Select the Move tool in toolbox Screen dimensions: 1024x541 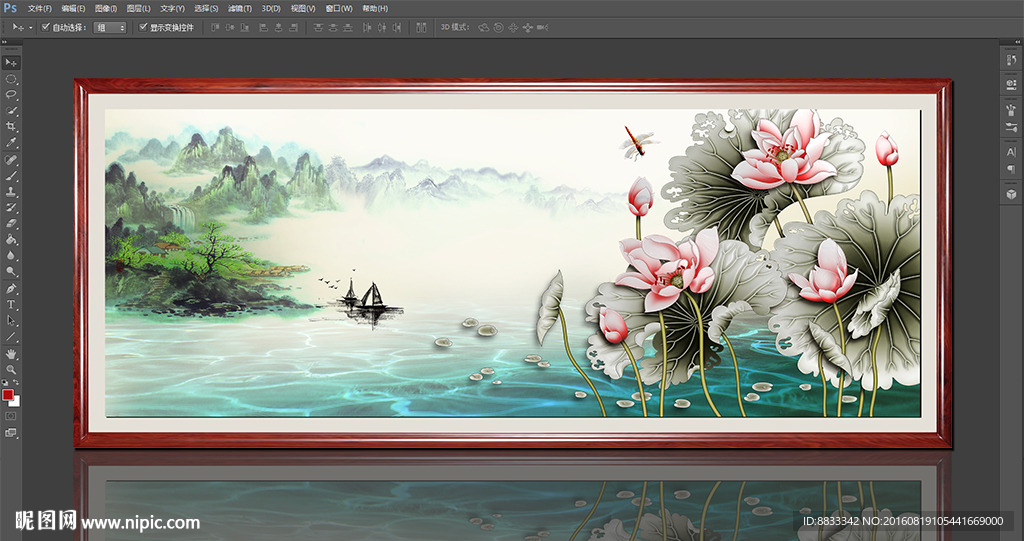pos(11,63)
